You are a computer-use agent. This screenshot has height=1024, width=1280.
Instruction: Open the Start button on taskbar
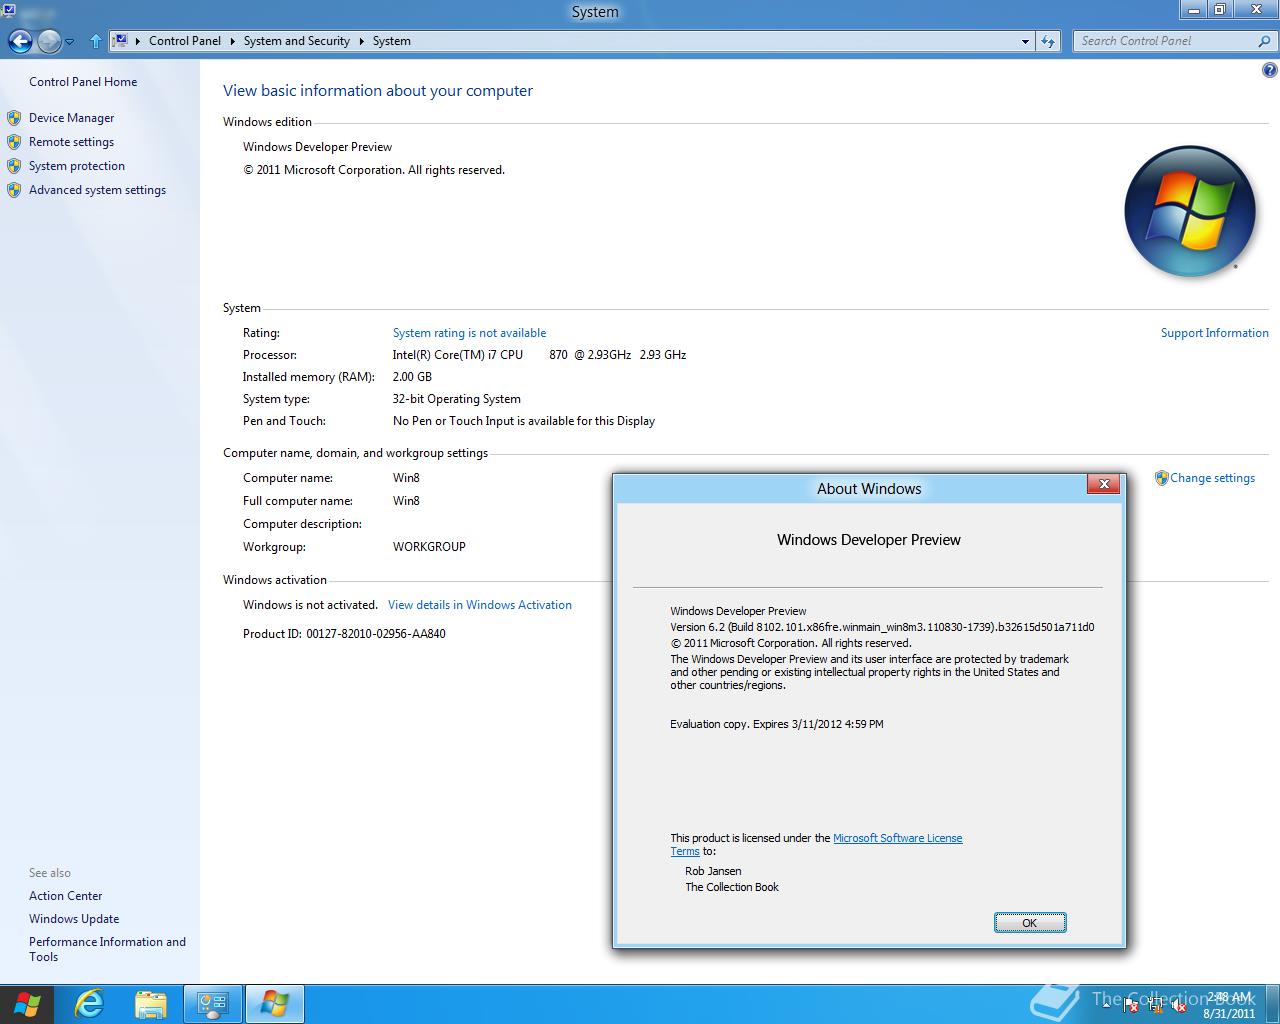(x=27, y=1004)
